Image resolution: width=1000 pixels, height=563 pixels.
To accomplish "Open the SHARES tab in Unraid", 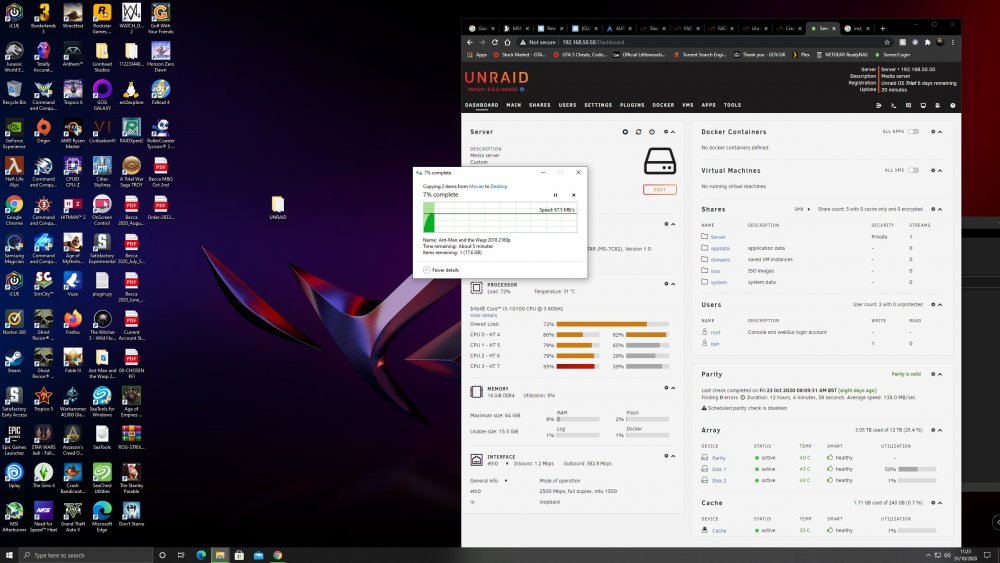I will point(540,105).
